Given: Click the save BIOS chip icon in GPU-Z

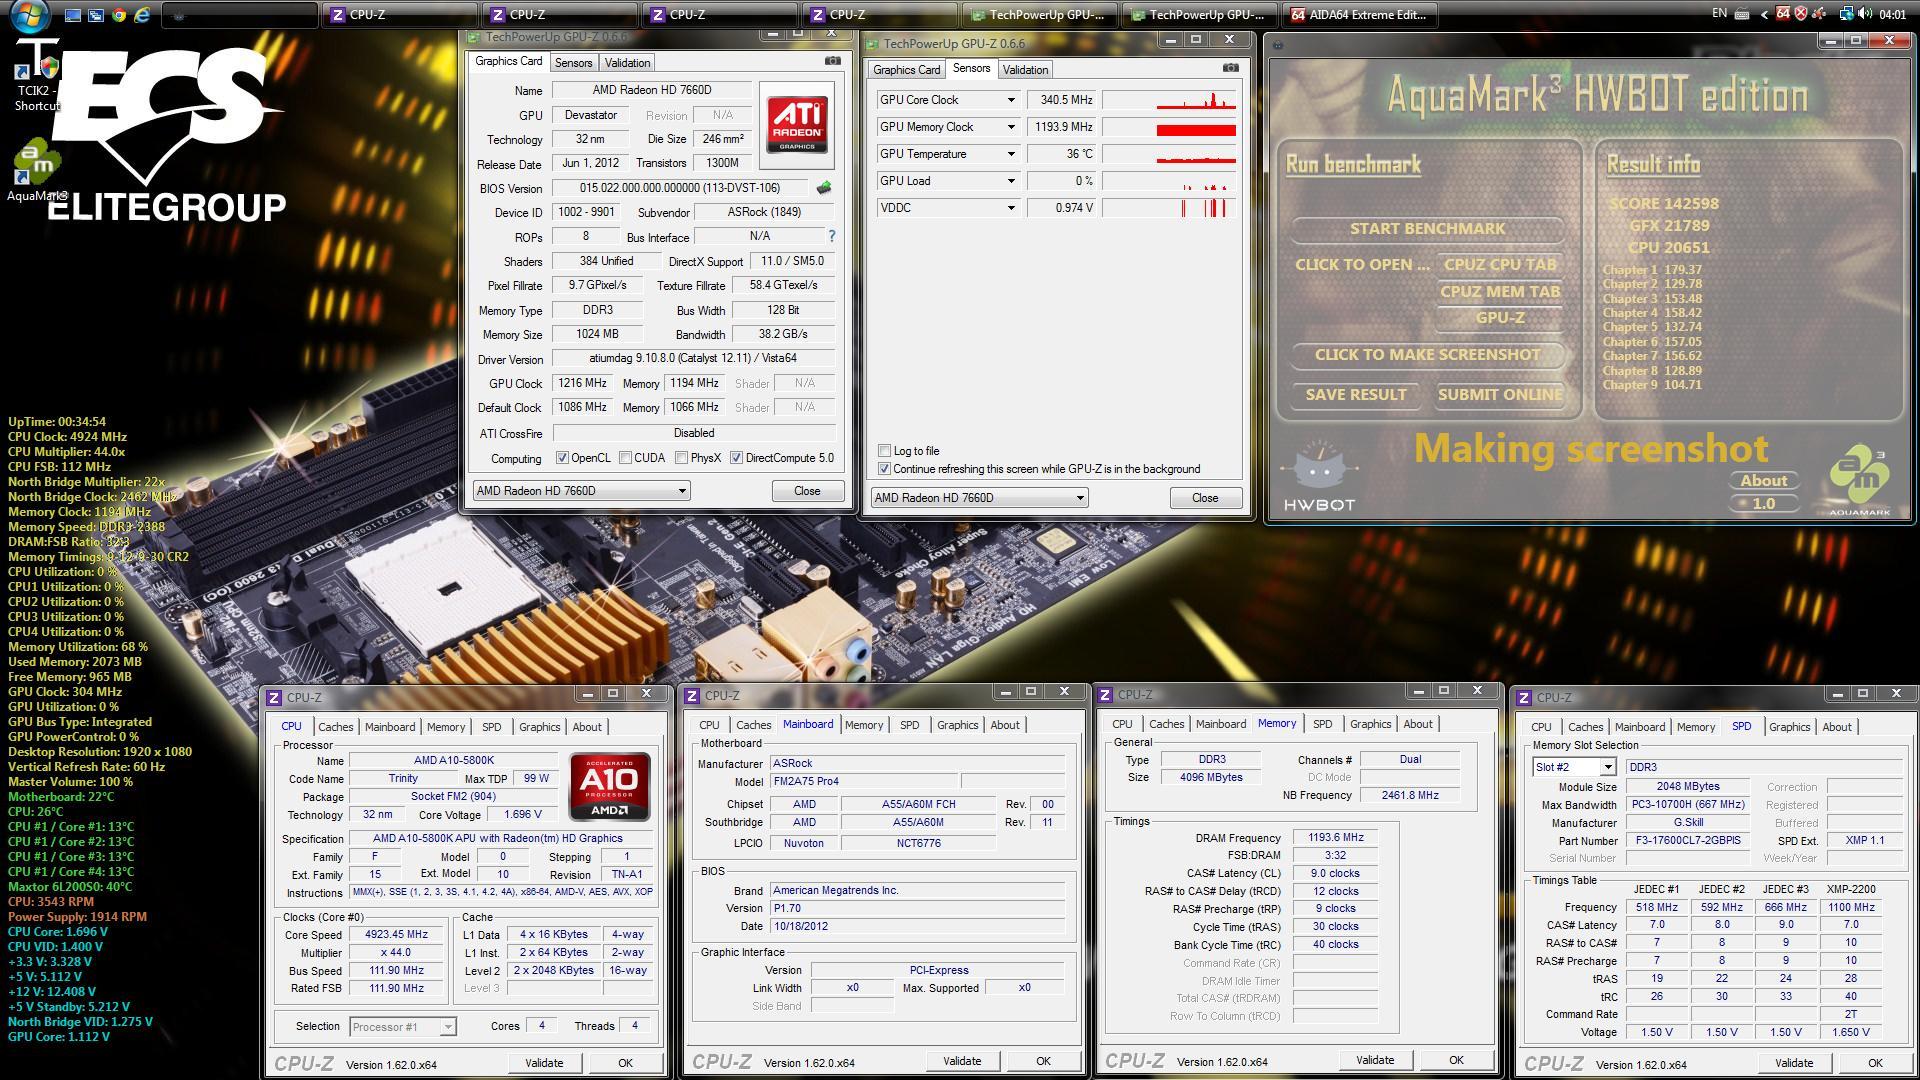Looking at the screenshot, I should point(823,188).
